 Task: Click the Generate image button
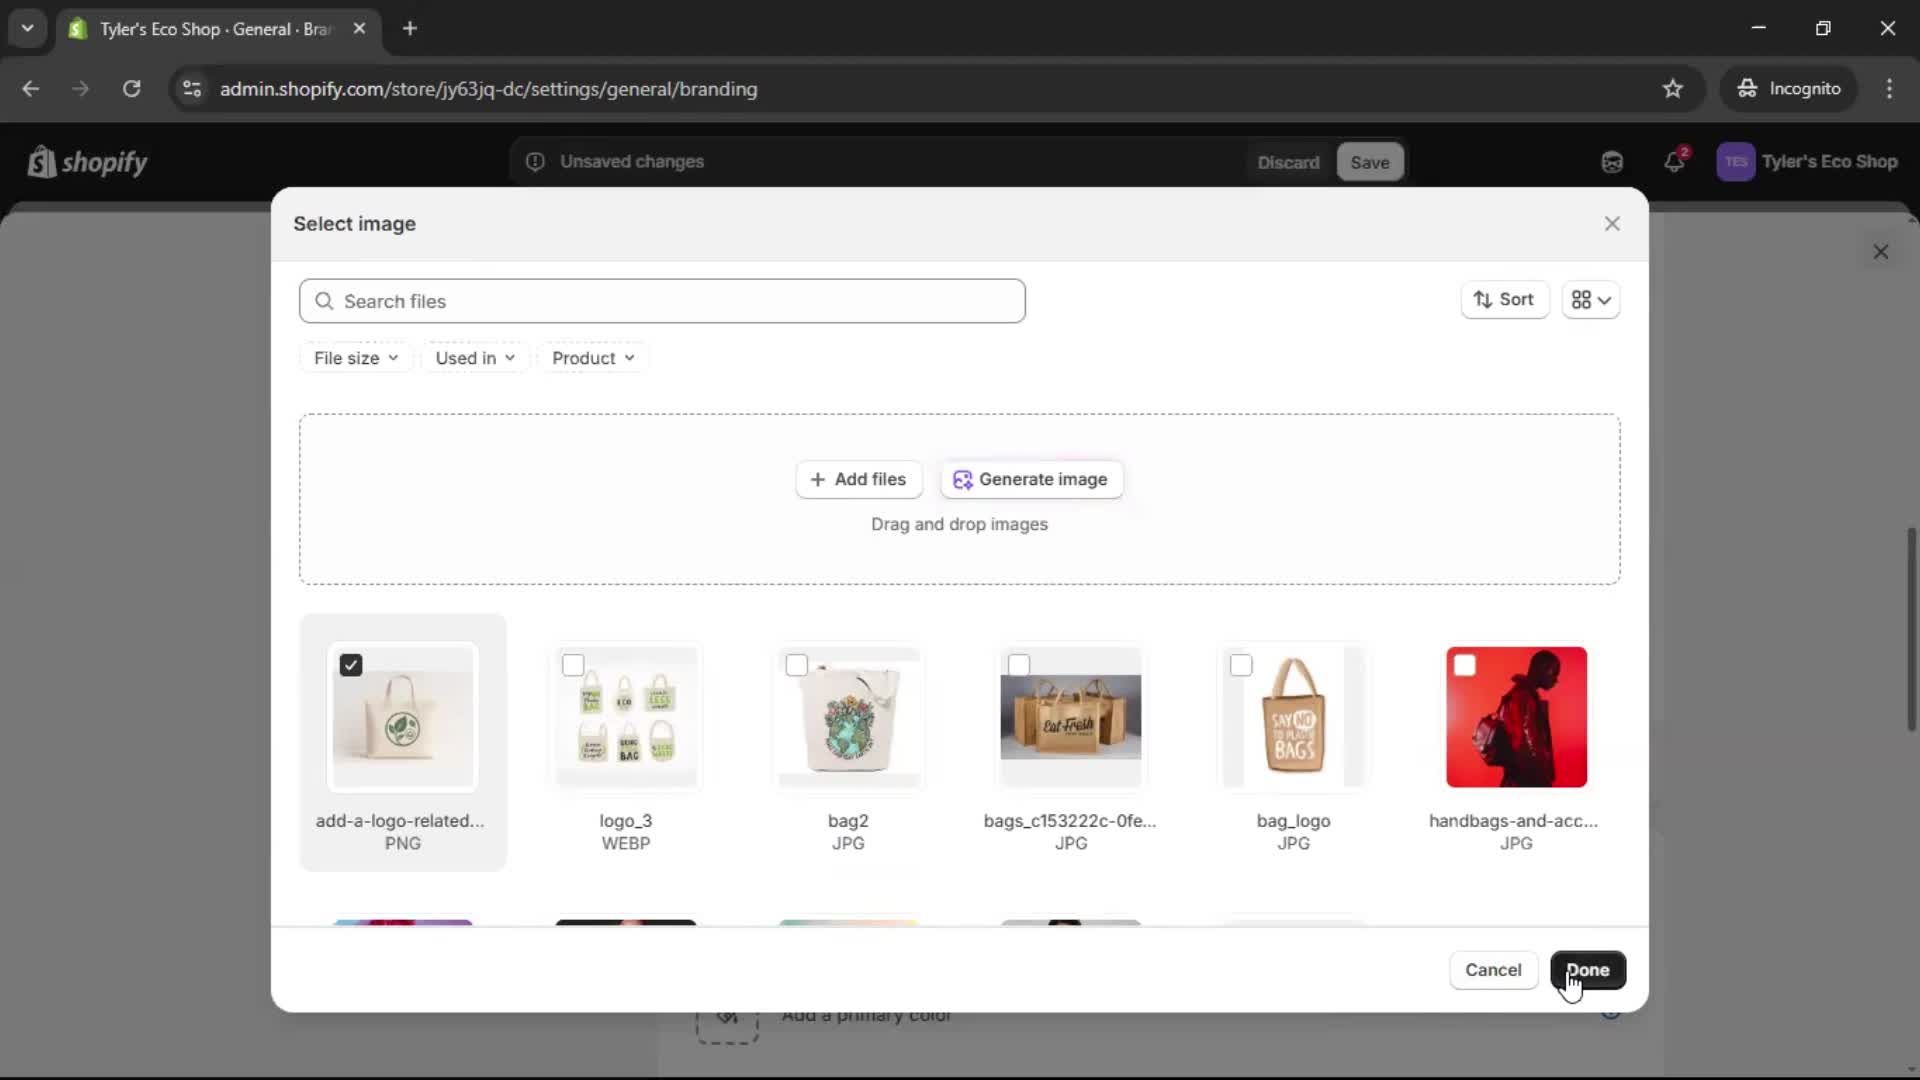click(x=1031, y=480)
